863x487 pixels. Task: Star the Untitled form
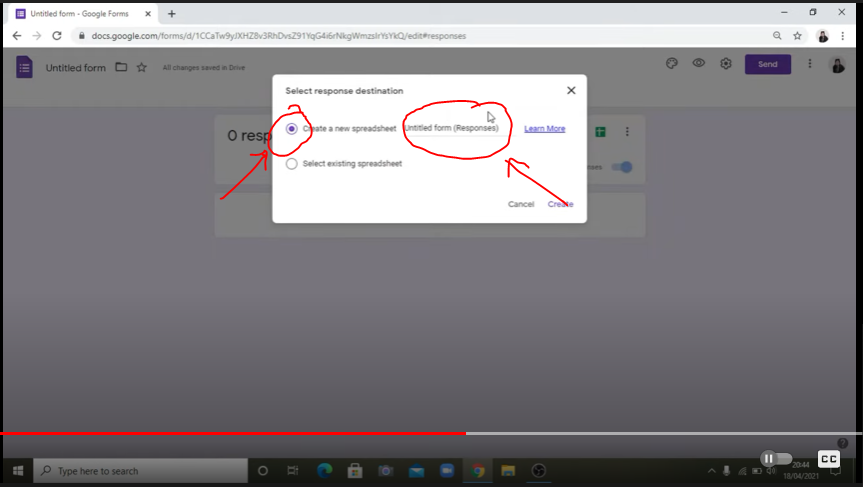pos(141,67)
